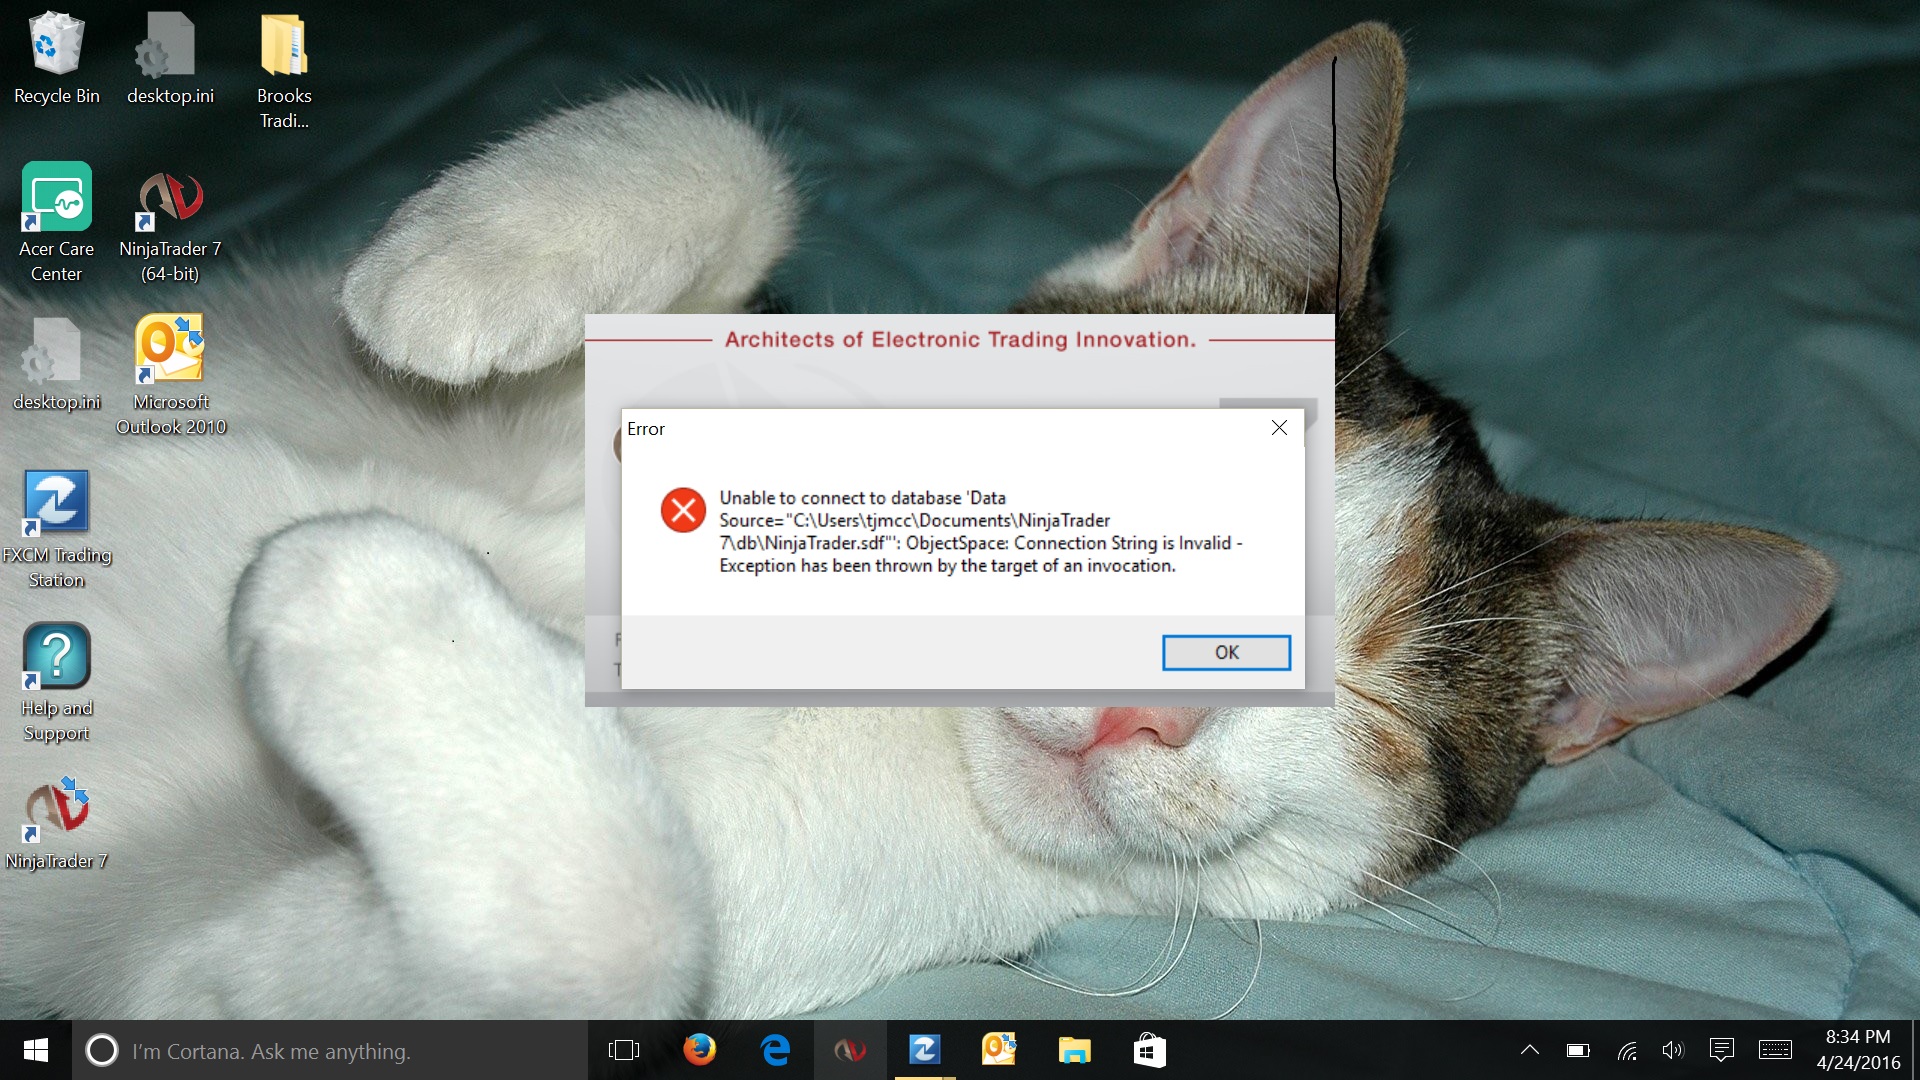Select the NinjaTrader 7 (64-bit) shortcut
The height and width of the screenshot is (1080, 1920).
tap(170, 225)
